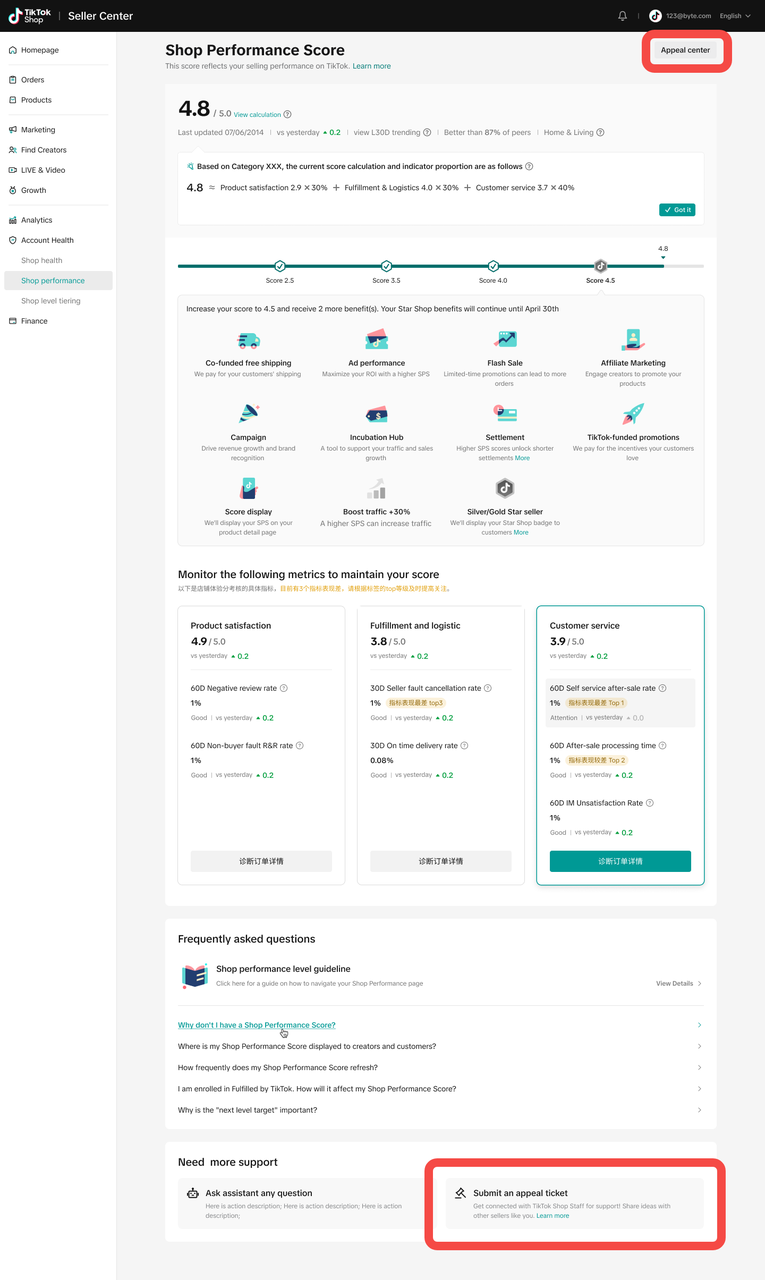Screen dimensions: 765x1280
Task: Click the Co-funded free shipping truck icon
Action: [248, 341]
